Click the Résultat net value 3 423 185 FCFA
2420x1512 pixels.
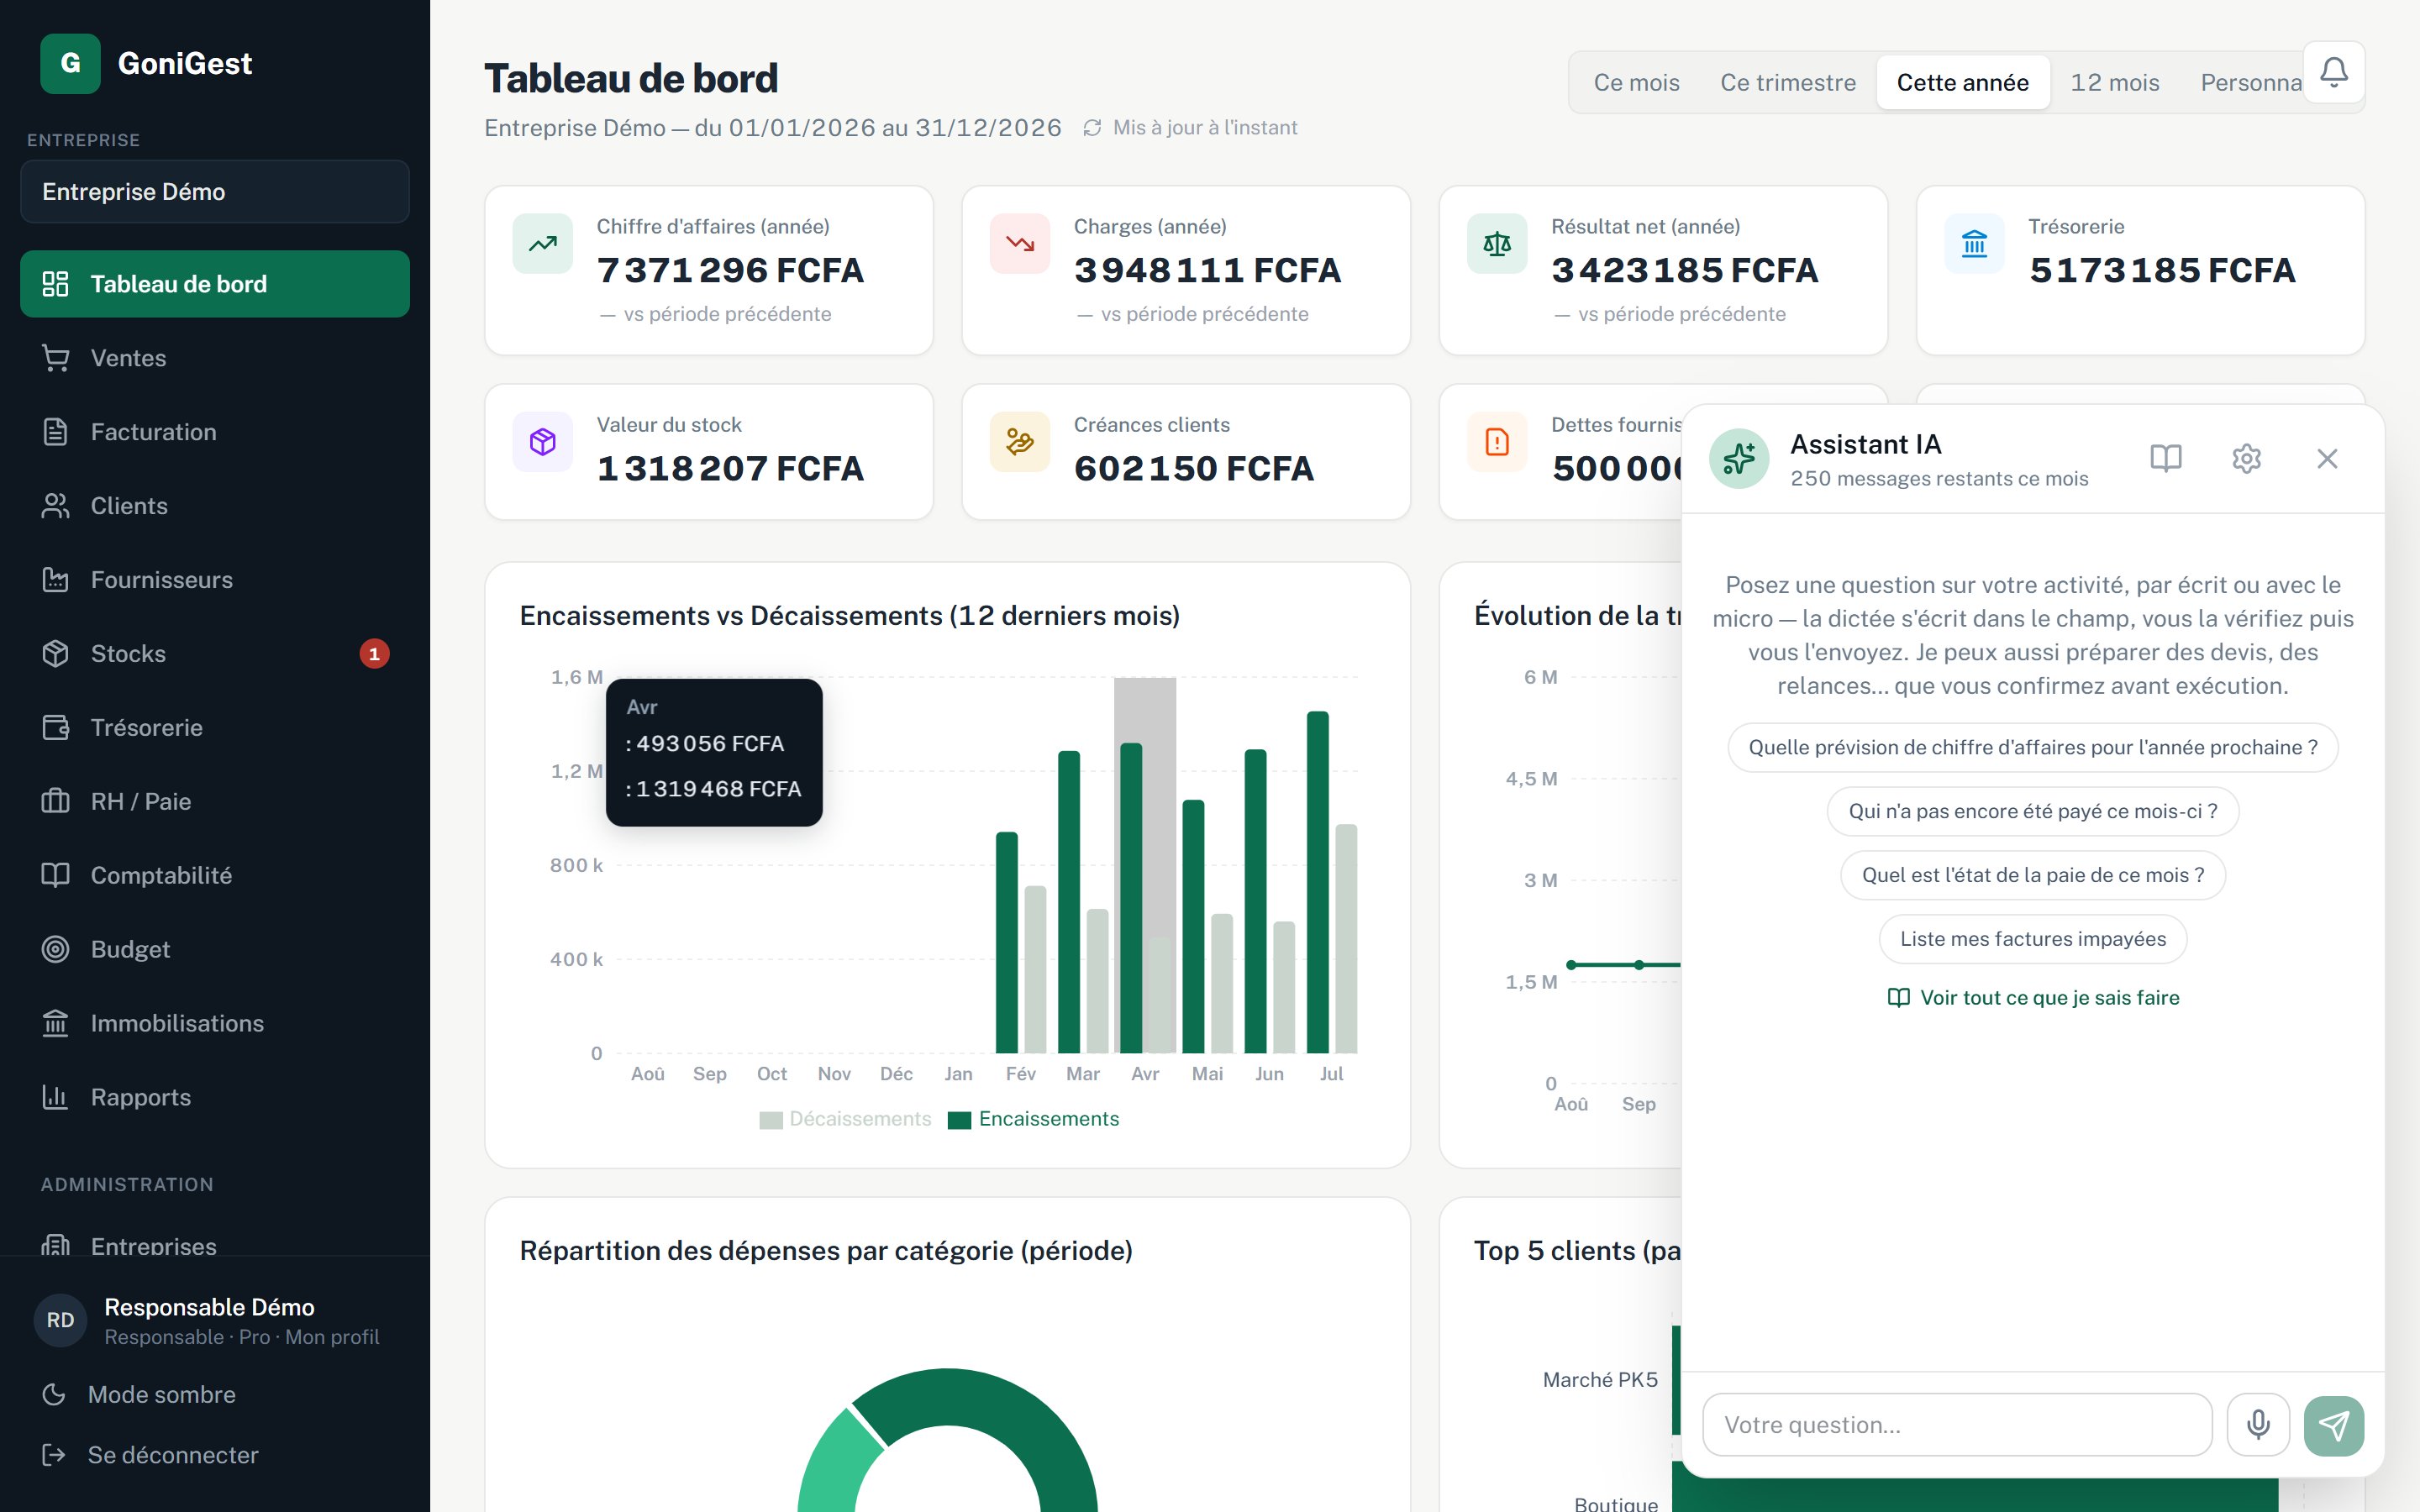1684,270
